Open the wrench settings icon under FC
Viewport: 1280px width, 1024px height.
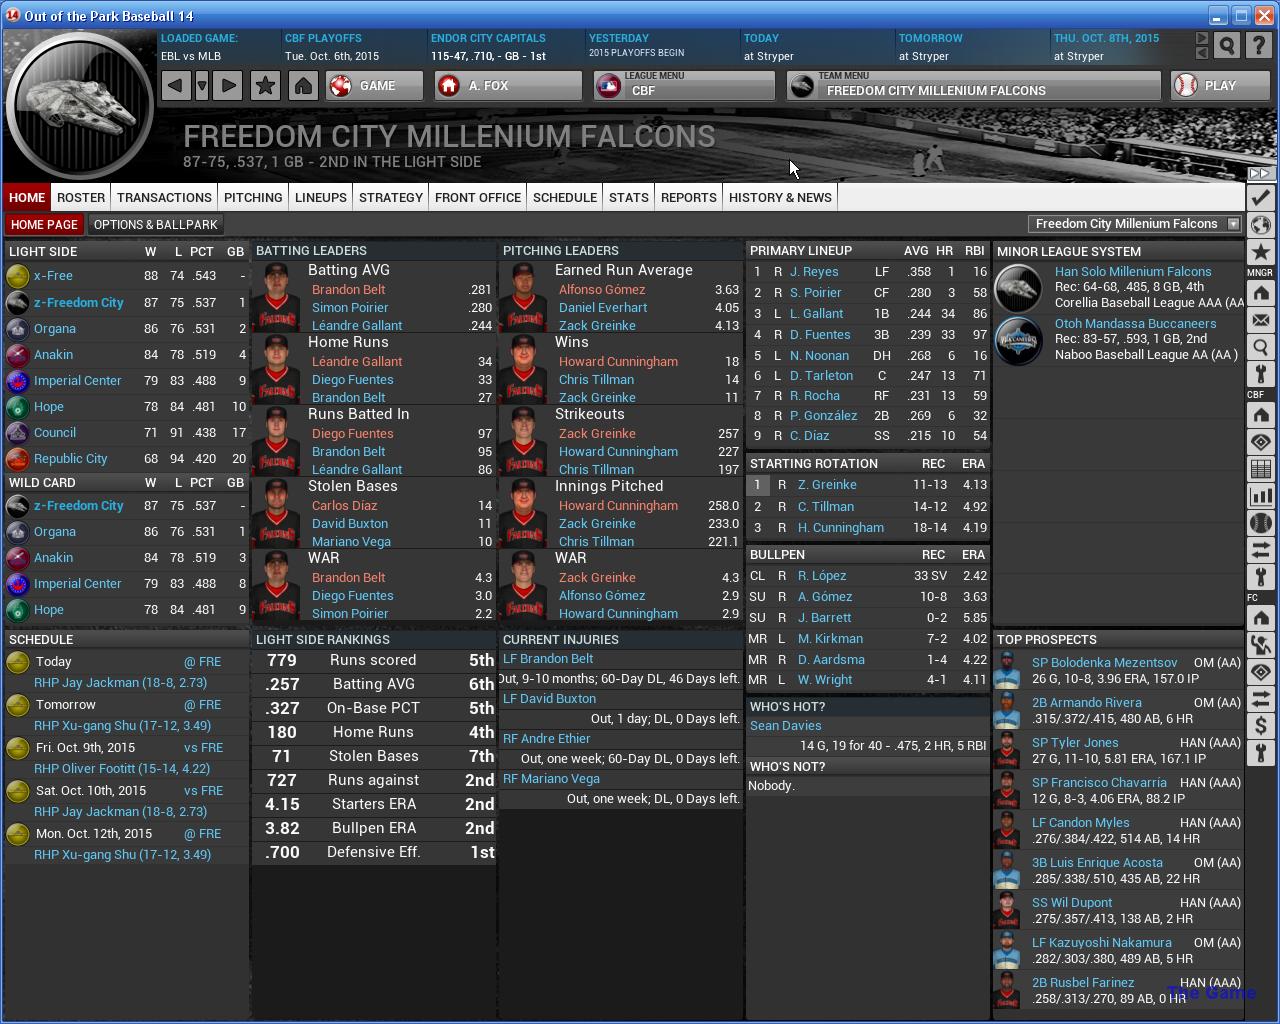click(1260, 753)
